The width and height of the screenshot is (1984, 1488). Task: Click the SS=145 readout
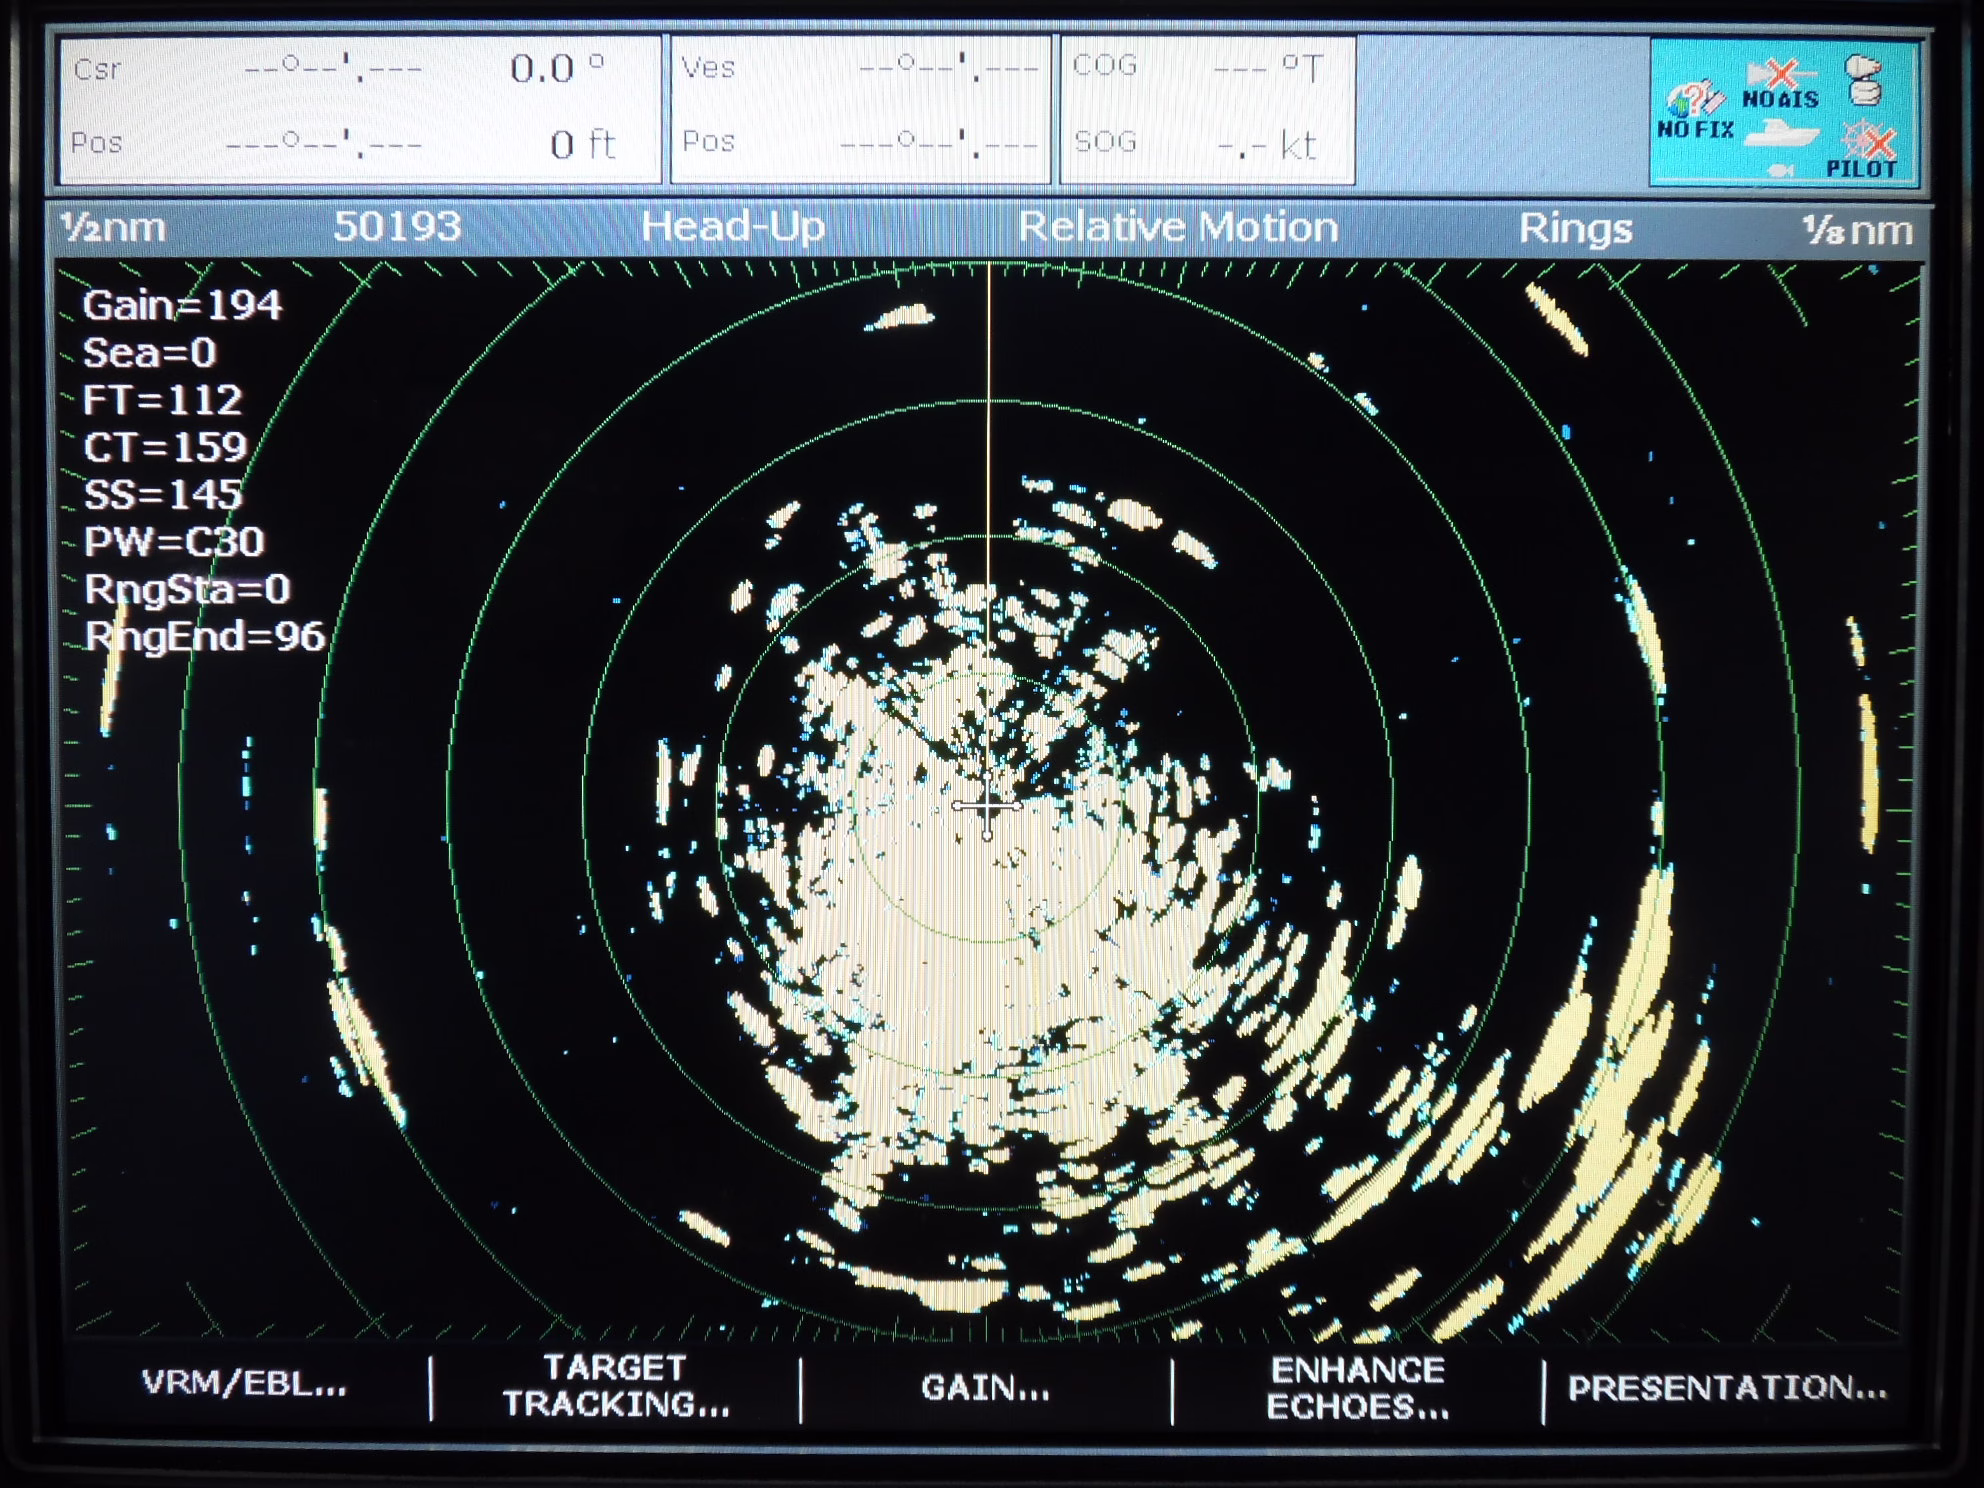[x=163, y=494]
